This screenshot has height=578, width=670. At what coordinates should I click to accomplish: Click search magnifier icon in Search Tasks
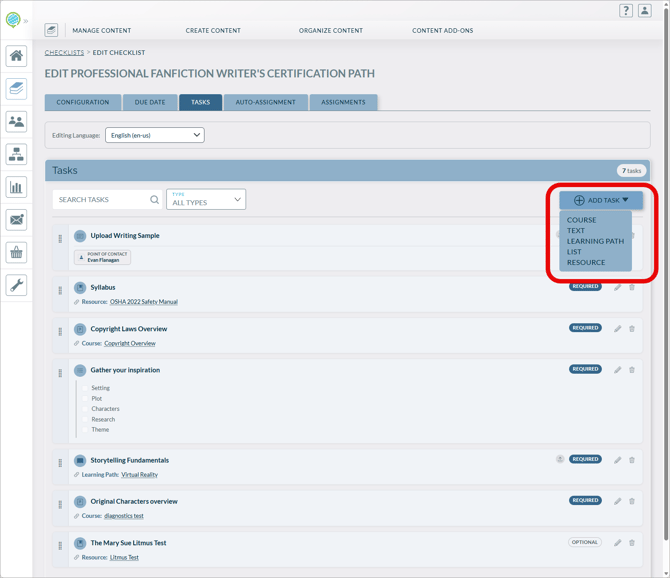coord(154,200)
